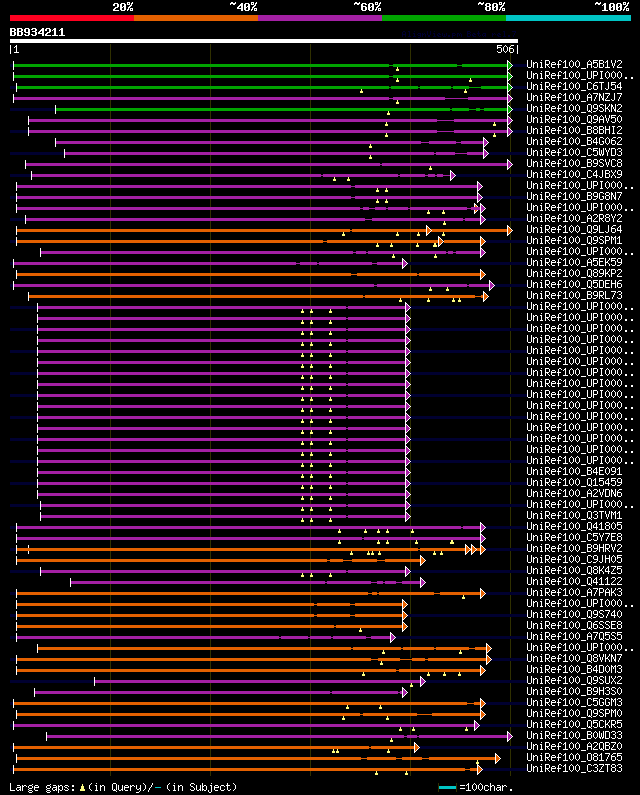Open the UniRef100_Q9S740 hit
The width and height of the screenshot is (640, 795).
click(574, 615)
